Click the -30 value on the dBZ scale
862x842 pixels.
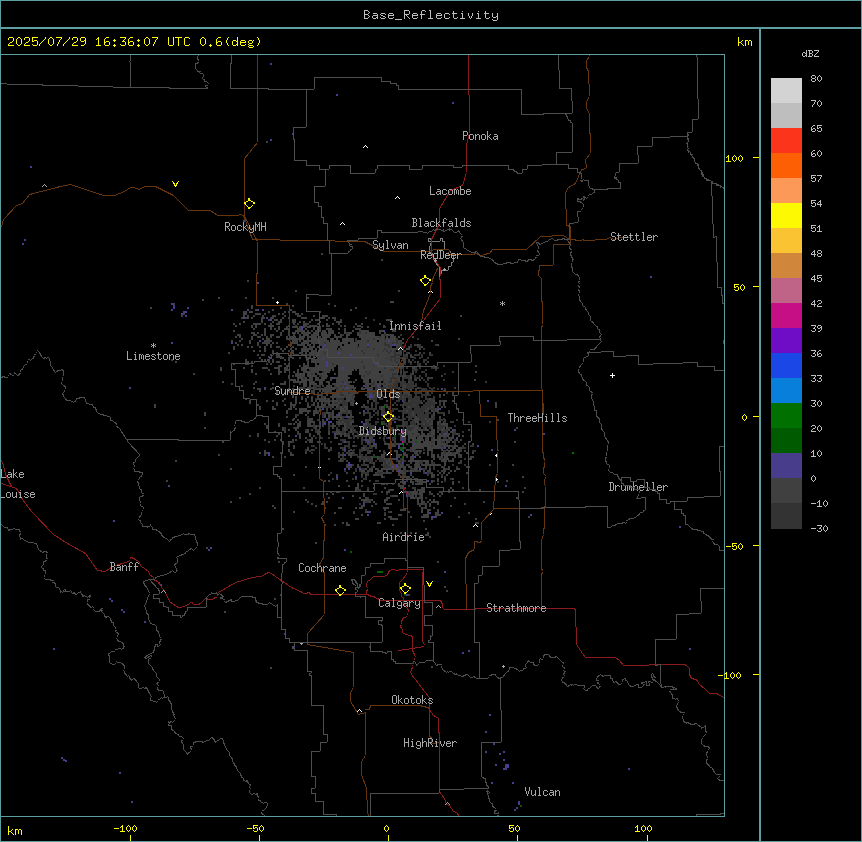coord(819,529)
